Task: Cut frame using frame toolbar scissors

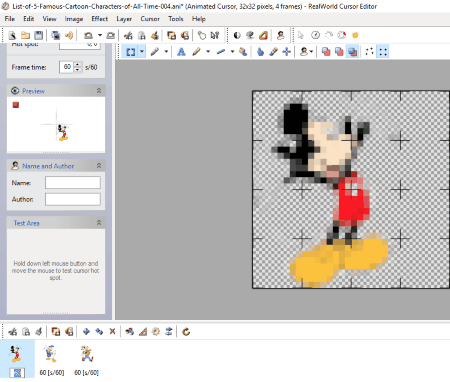Action: (13, 332)
